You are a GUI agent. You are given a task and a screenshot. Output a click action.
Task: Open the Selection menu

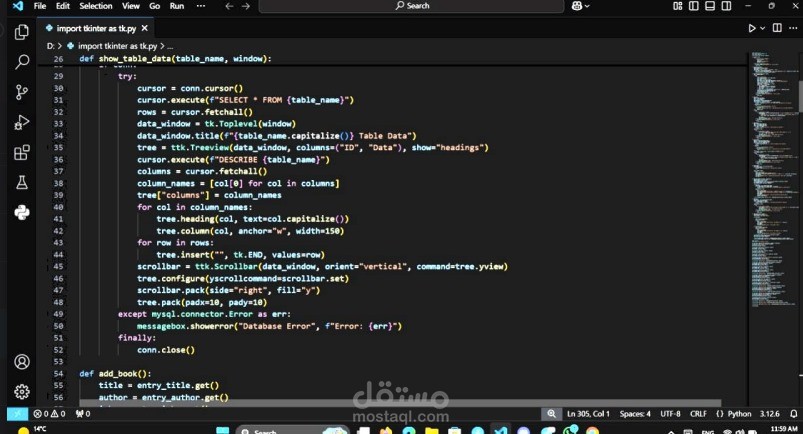96,6
